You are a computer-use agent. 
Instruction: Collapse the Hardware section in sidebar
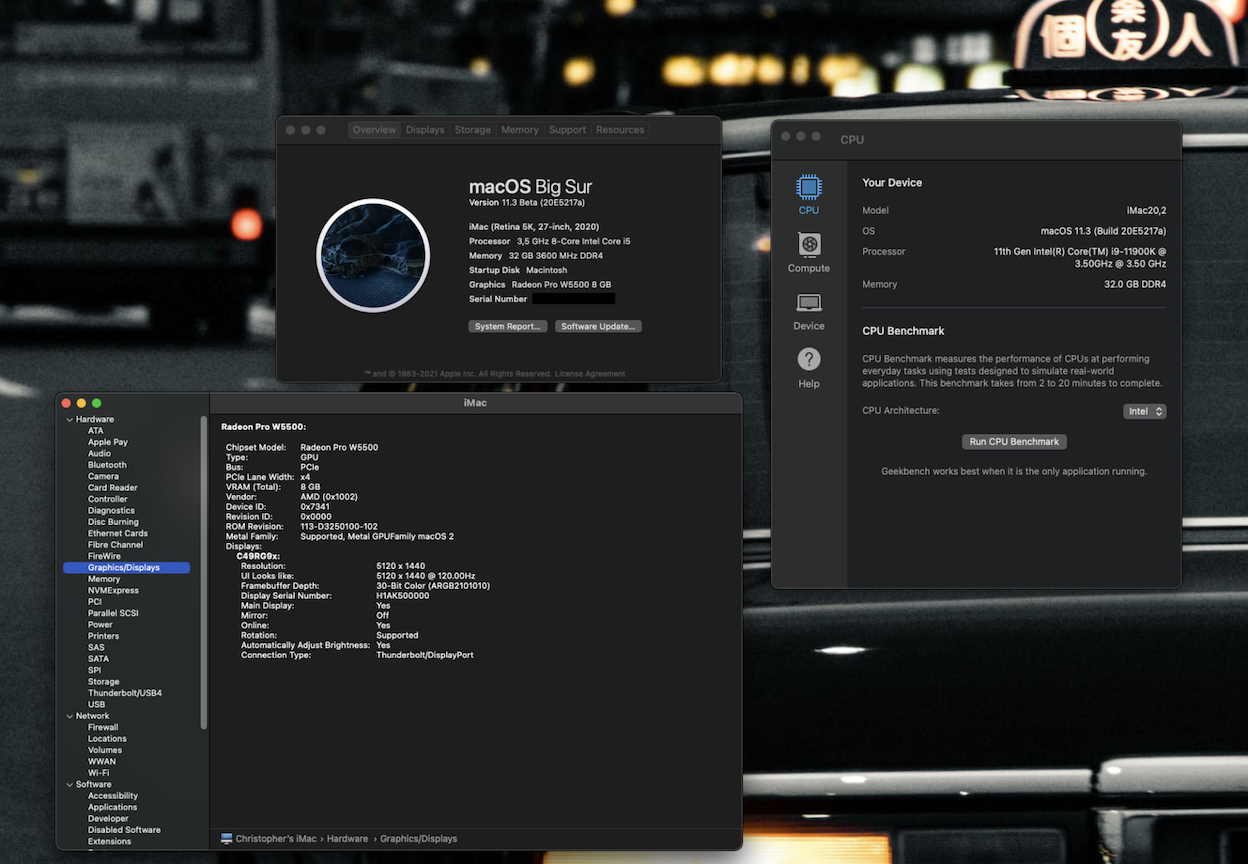click(70, 419)
